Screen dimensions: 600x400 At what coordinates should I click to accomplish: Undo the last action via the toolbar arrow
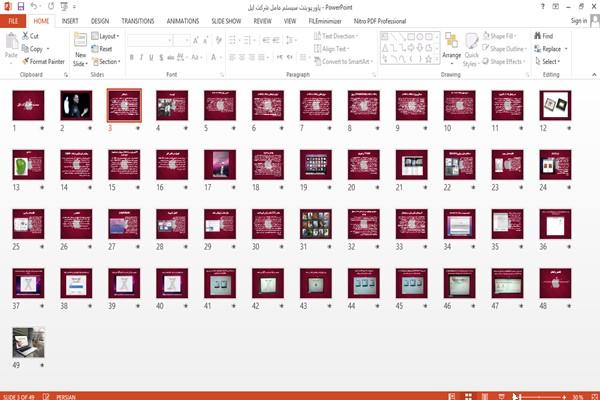[34, 7]
